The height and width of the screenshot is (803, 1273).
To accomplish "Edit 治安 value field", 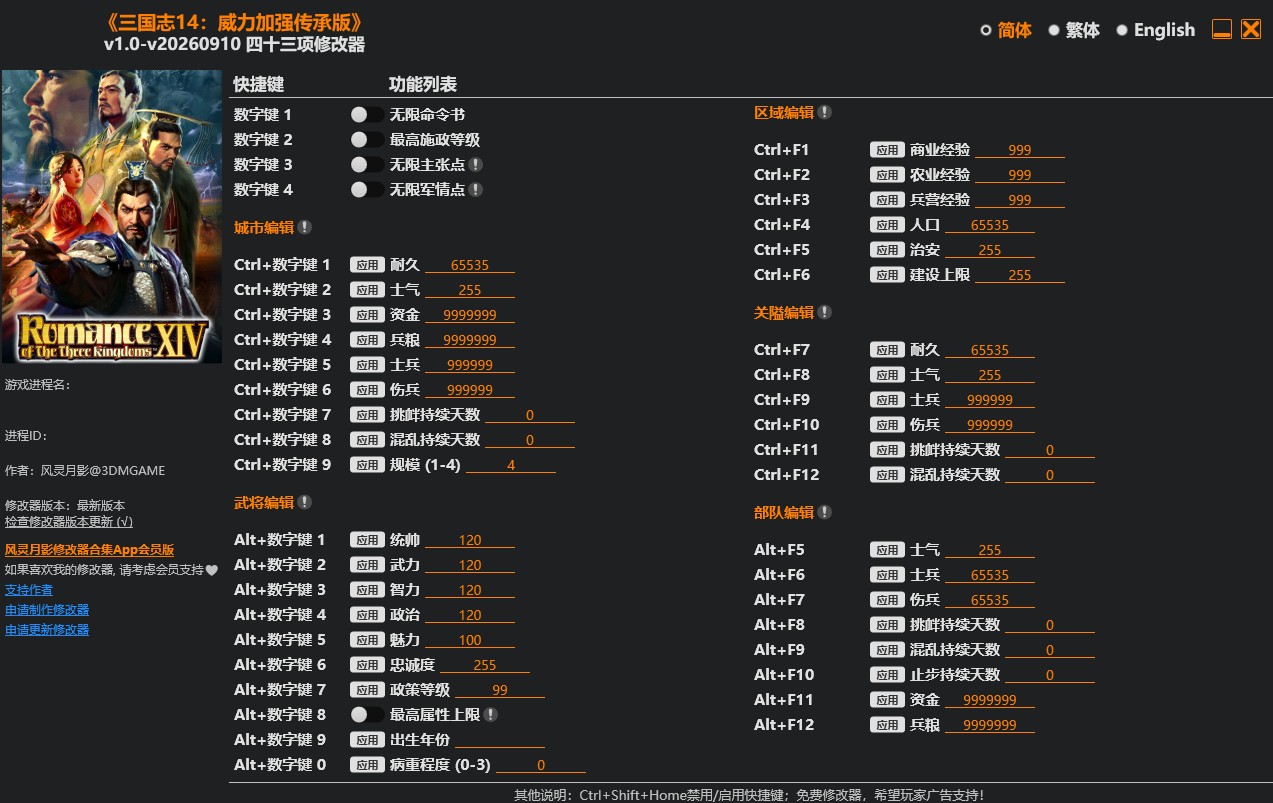I will click(990, 250).
